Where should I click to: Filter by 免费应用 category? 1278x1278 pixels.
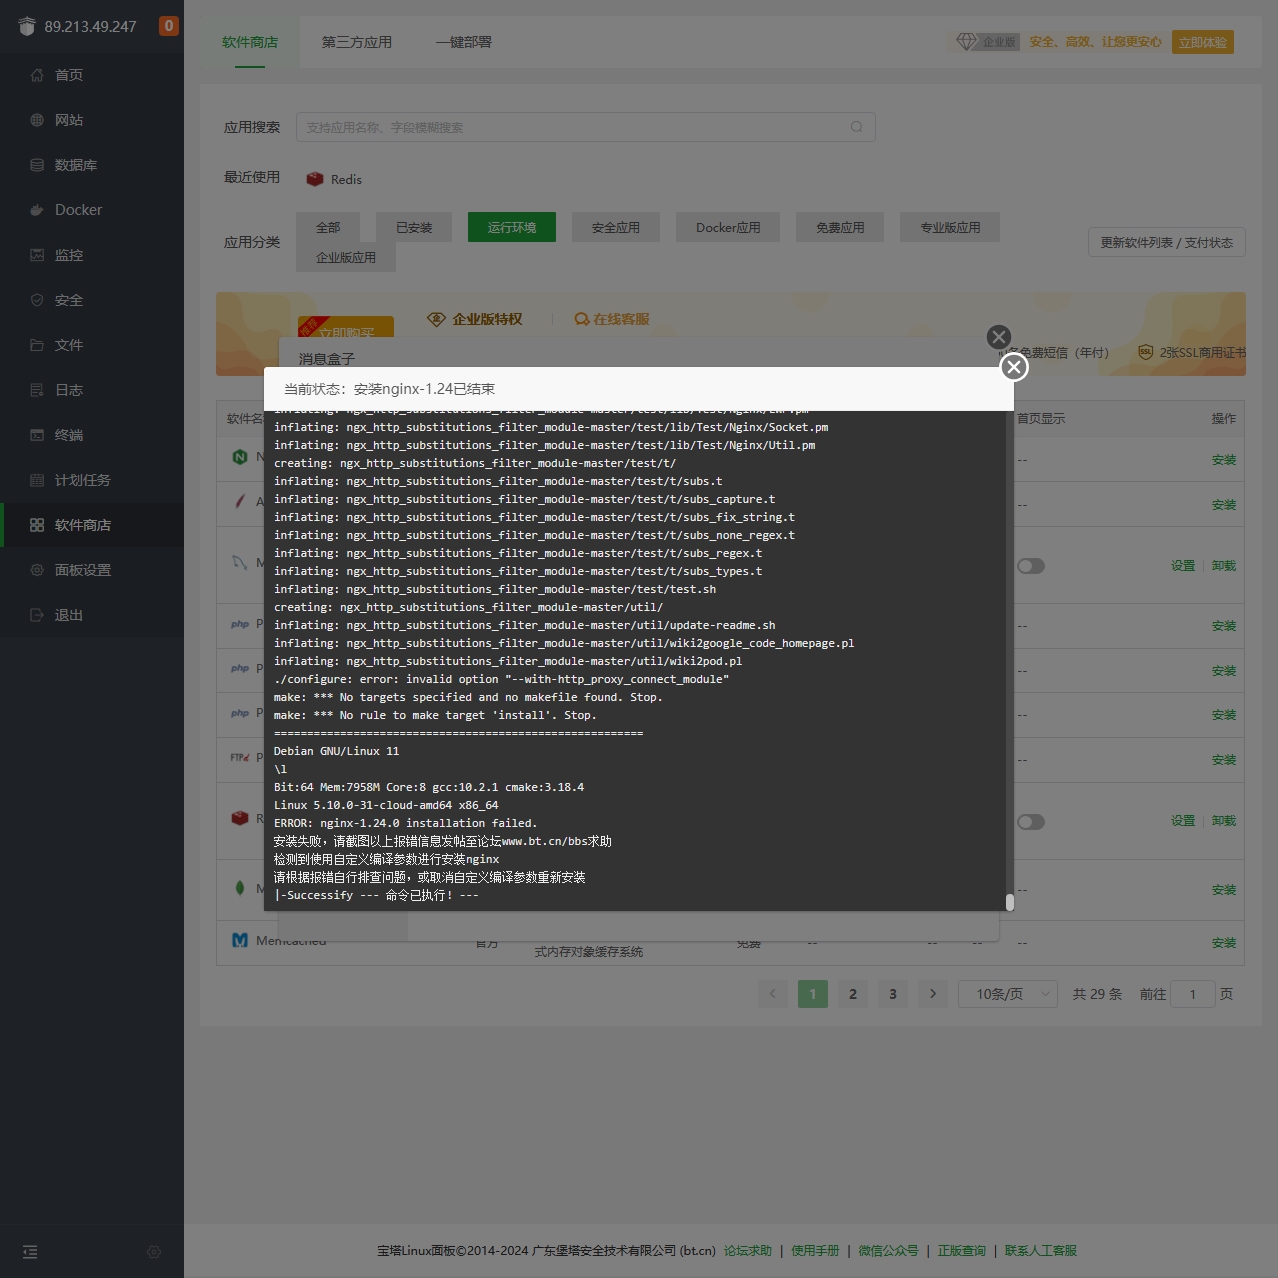point(840,227)
